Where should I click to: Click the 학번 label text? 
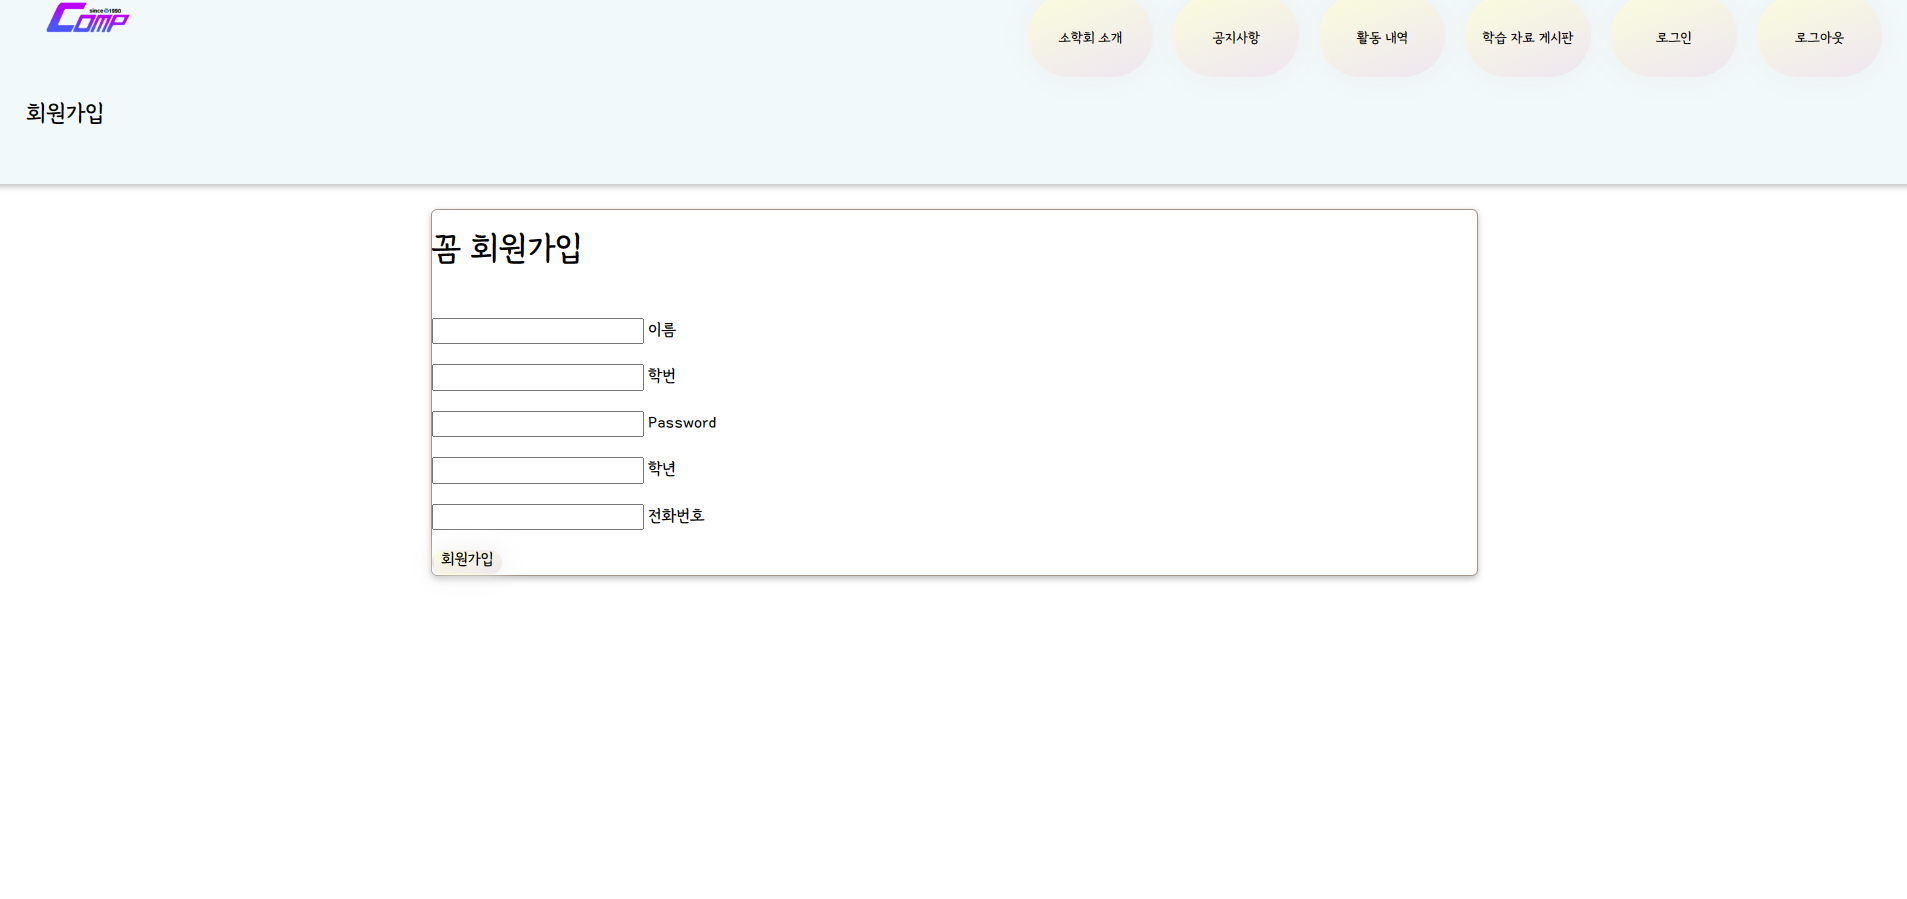tap(661, 376)
